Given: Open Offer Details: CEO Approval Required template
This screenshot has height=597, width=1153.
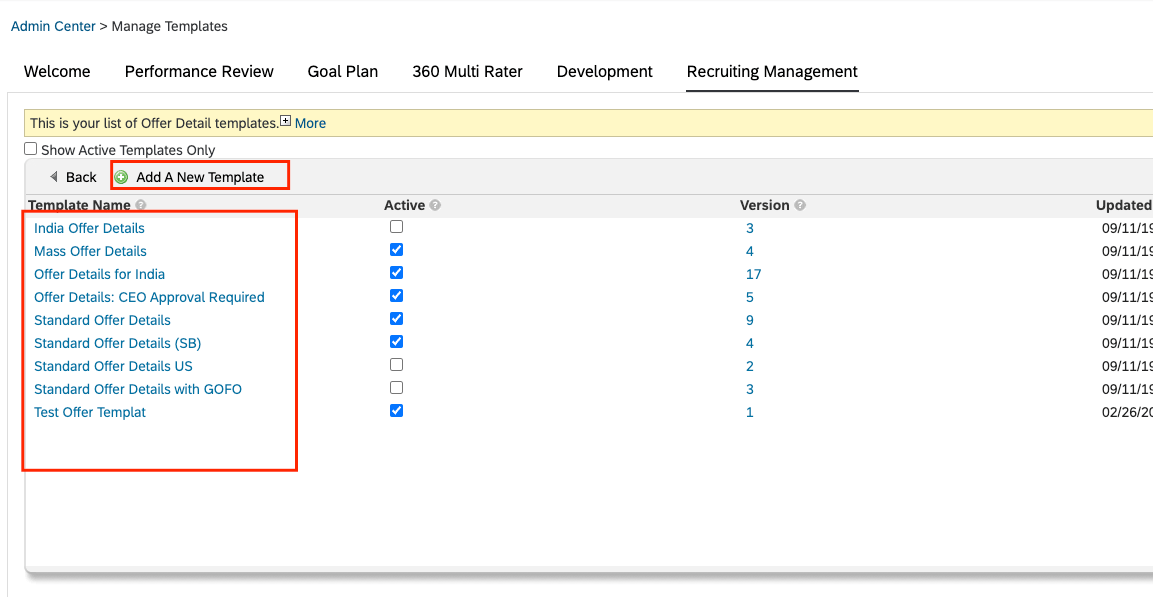Looking at the screenshot, I should pos(149,298).
